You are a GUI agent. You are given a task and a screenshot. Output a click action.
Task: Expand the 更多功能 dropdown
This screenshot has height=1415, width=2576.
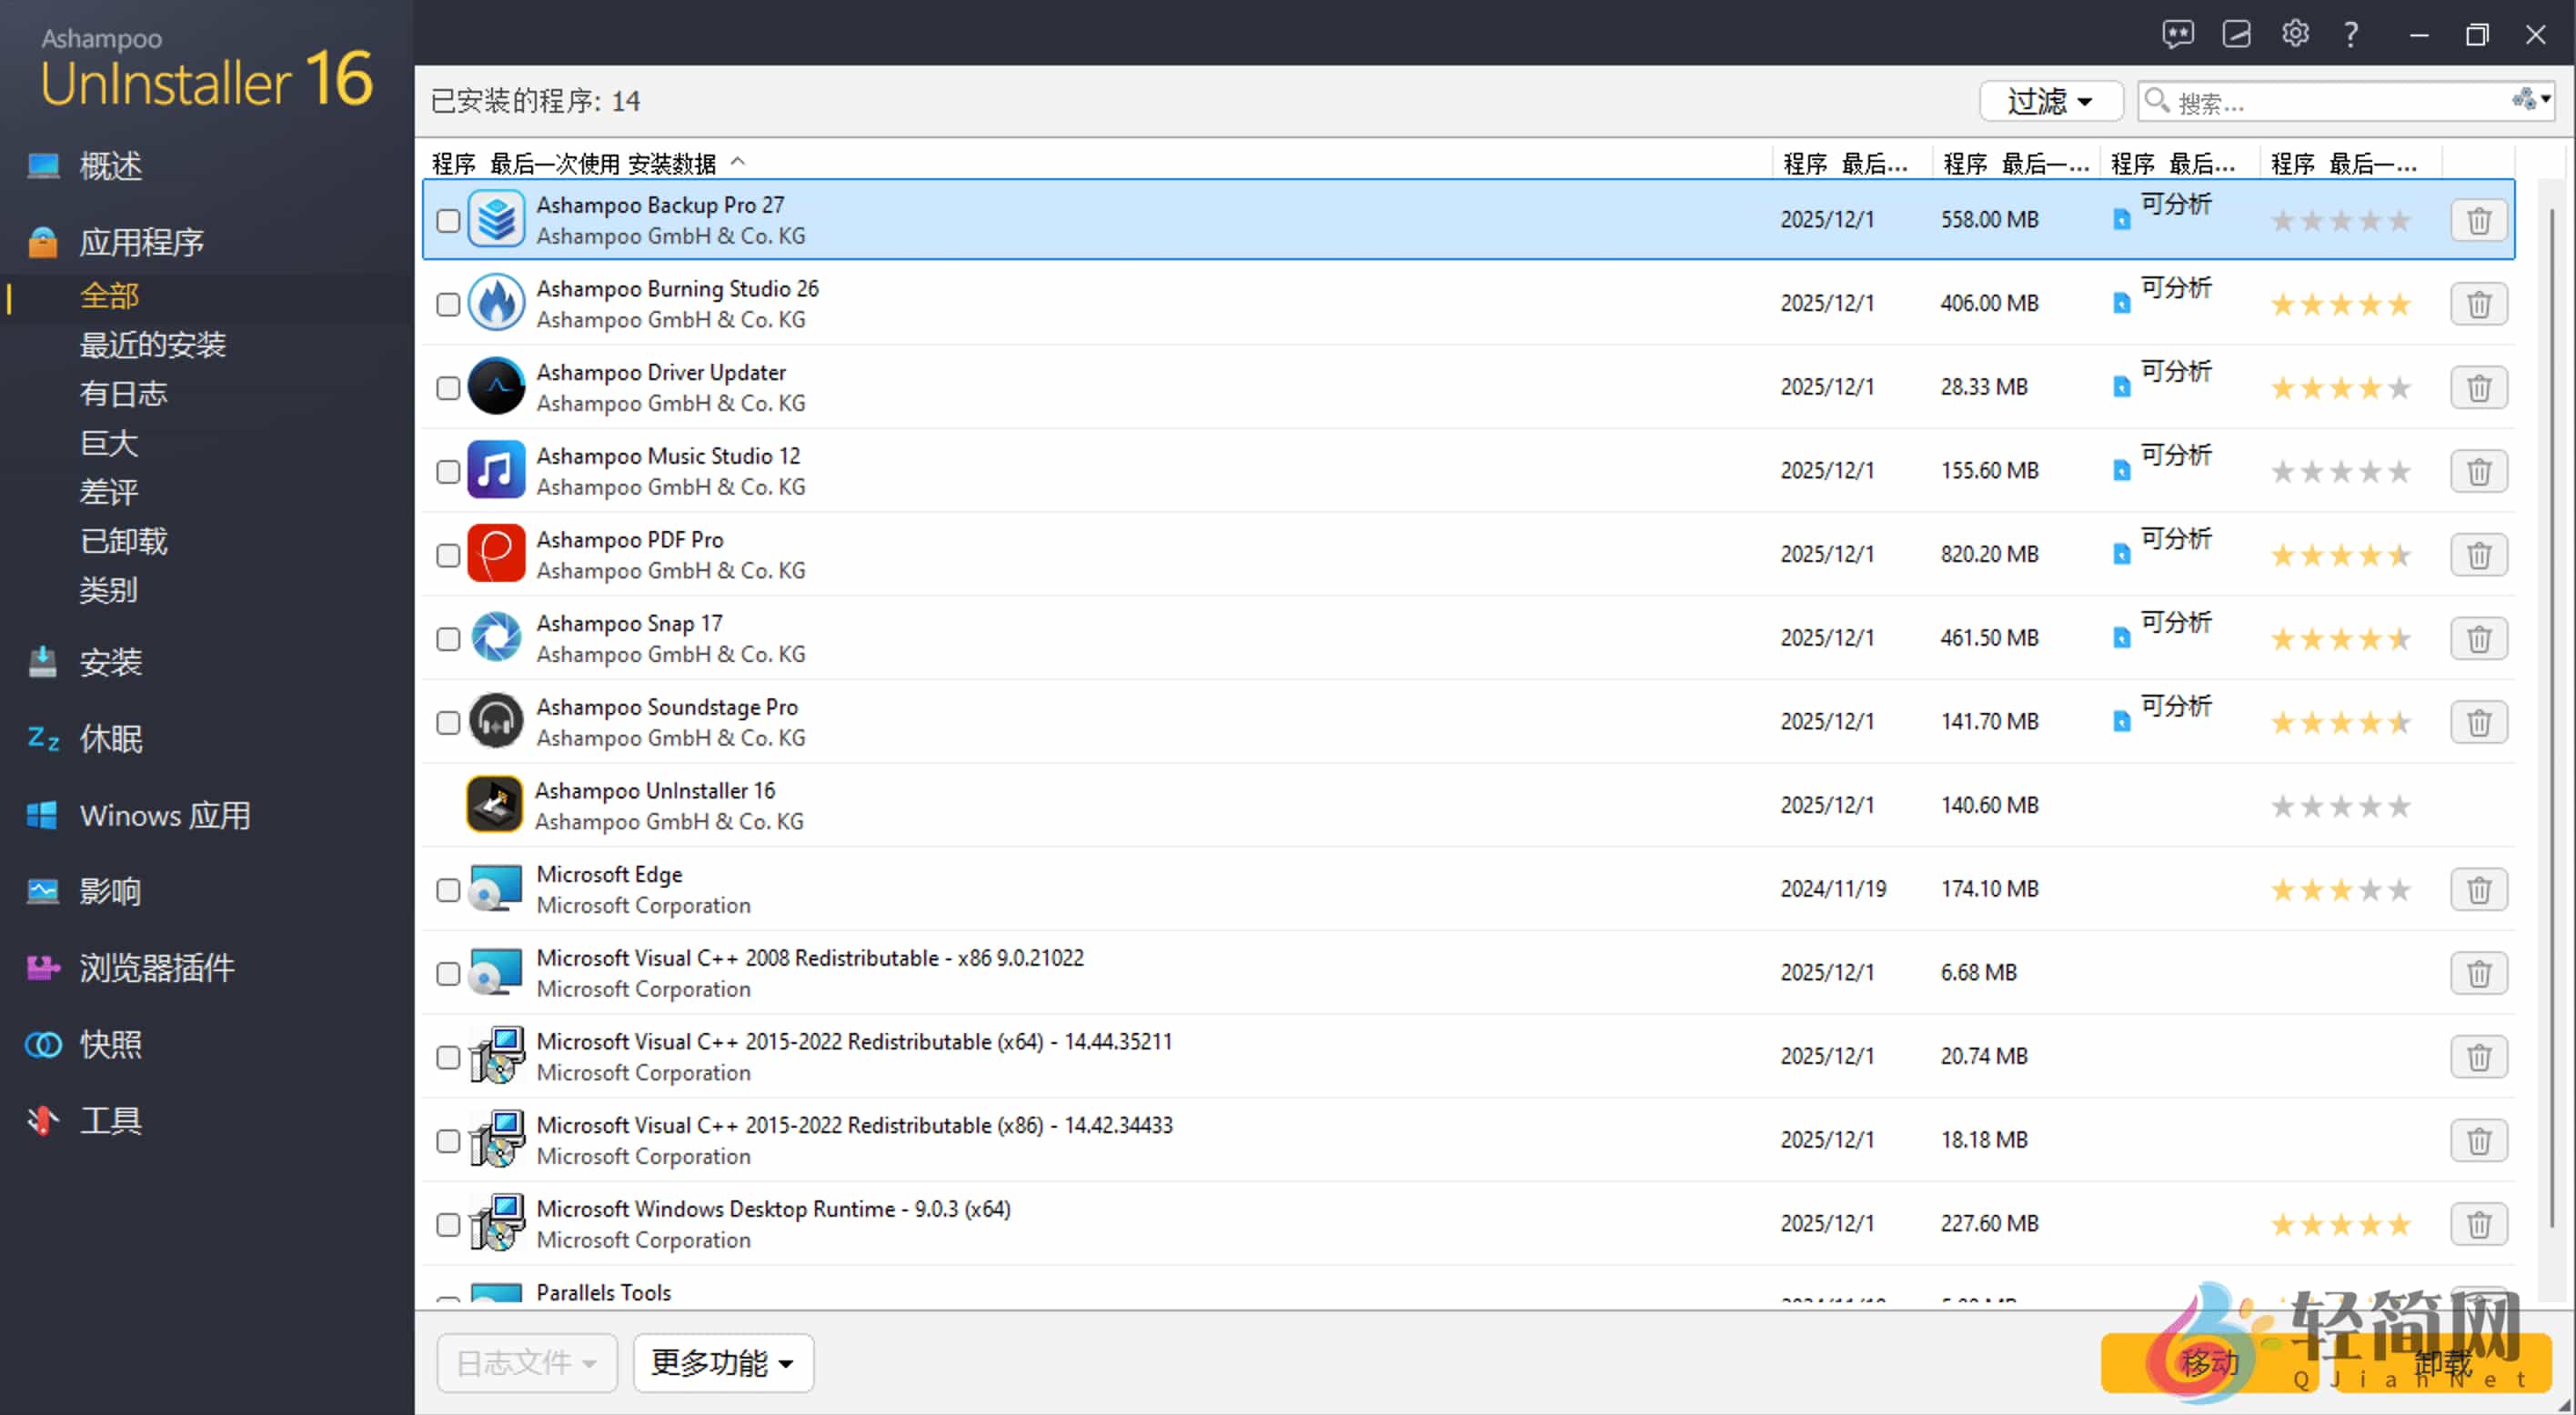click(x=722, y=1362)
